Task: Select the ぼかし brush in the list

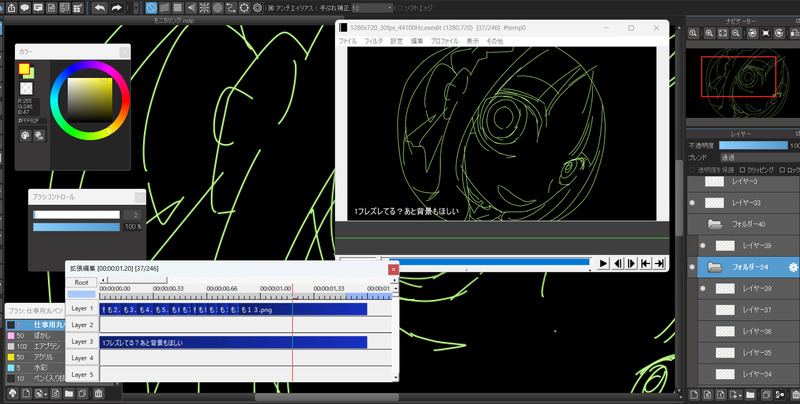Action: [x=36, y=336]
